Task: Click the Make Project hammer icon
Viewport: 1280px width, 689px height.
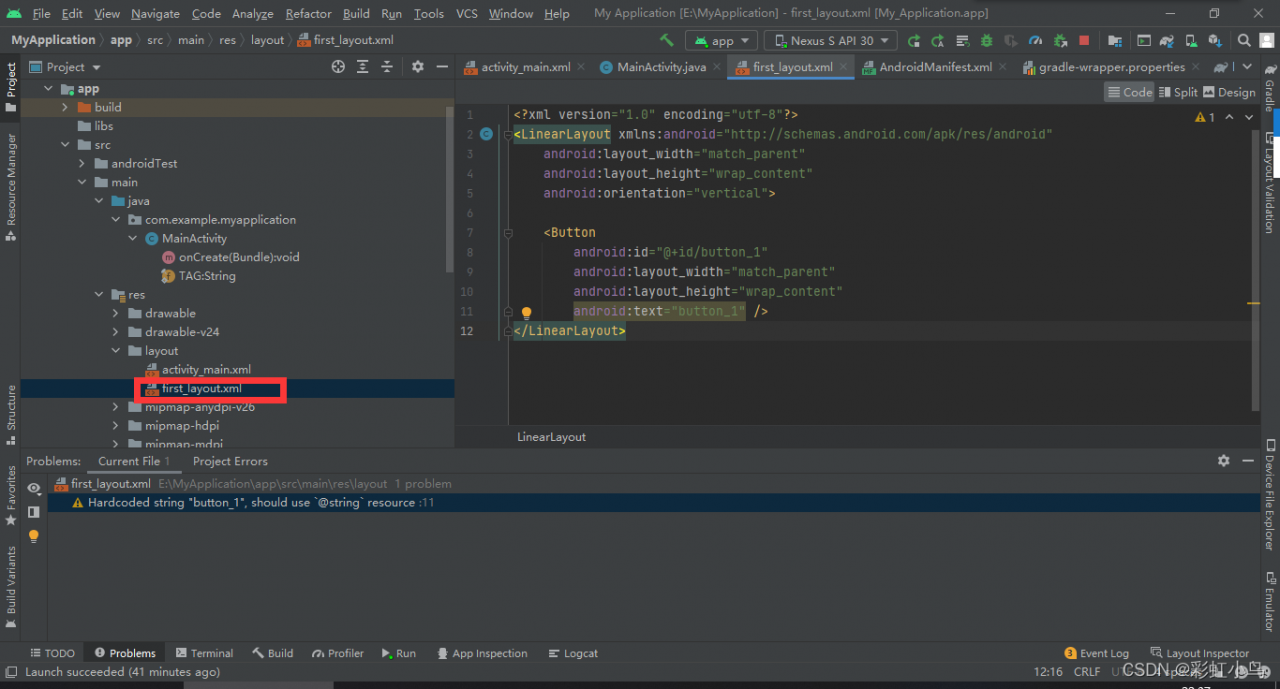Action: [666, 41]
